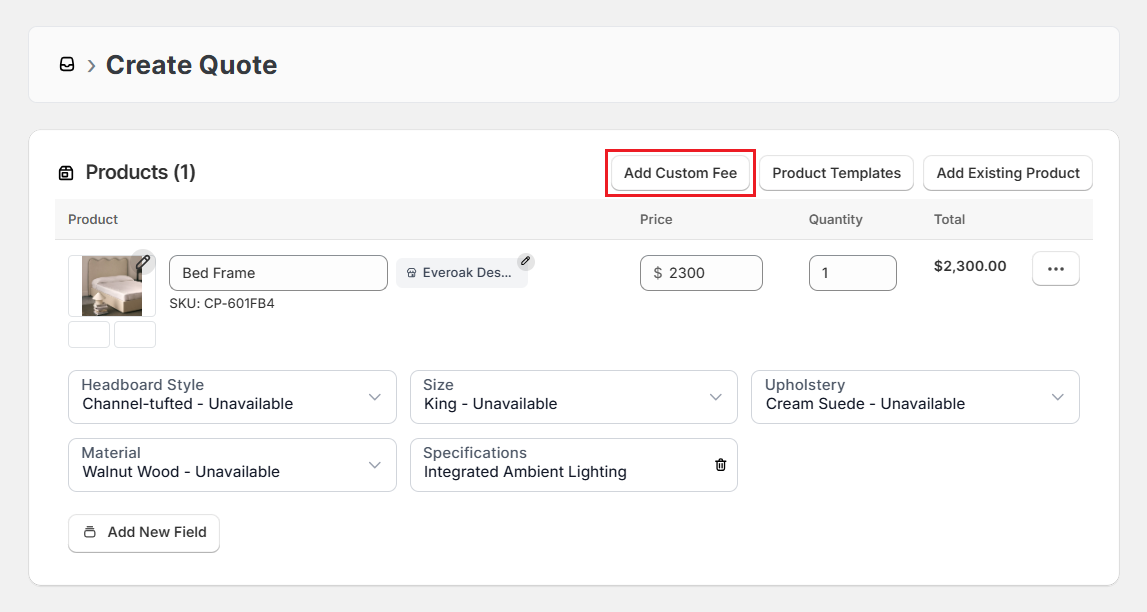
Task: Click the Create Quote title
Action: [192, 65]
